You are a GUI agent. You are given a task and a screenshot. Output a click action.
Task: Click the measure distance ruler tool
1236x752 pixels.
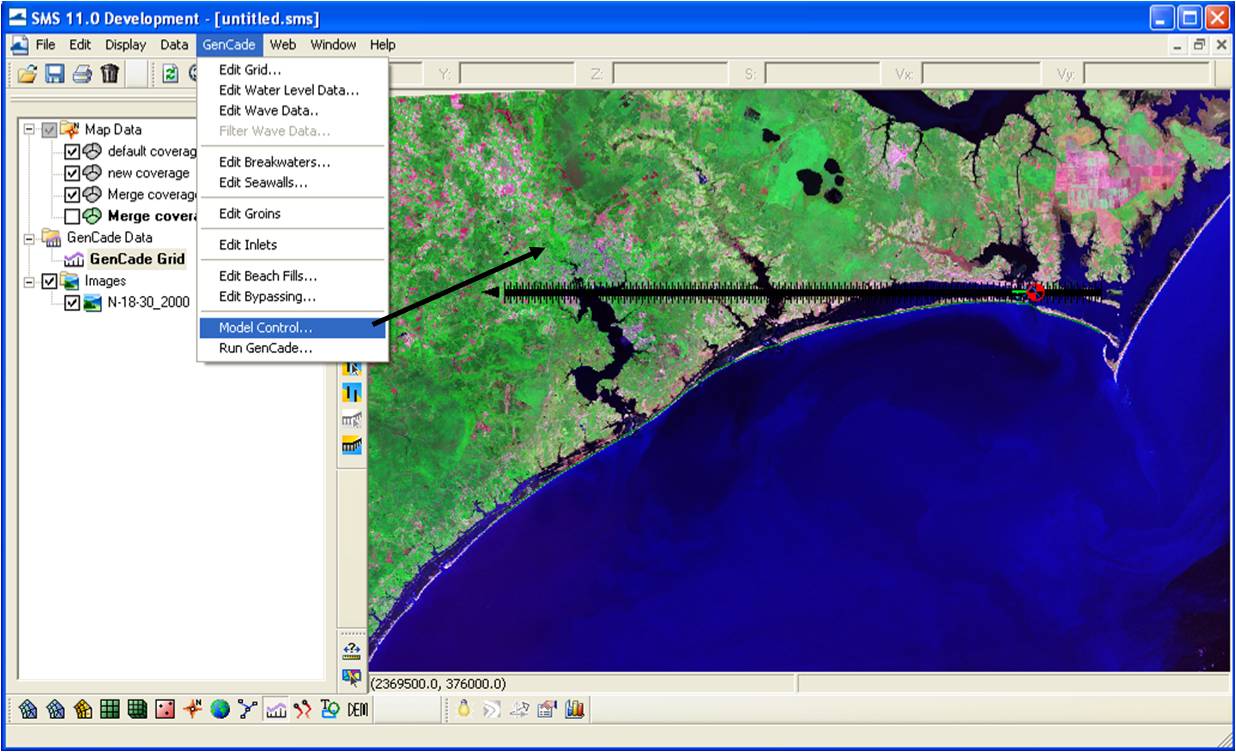pyautogui.click(x=351, y=651)
